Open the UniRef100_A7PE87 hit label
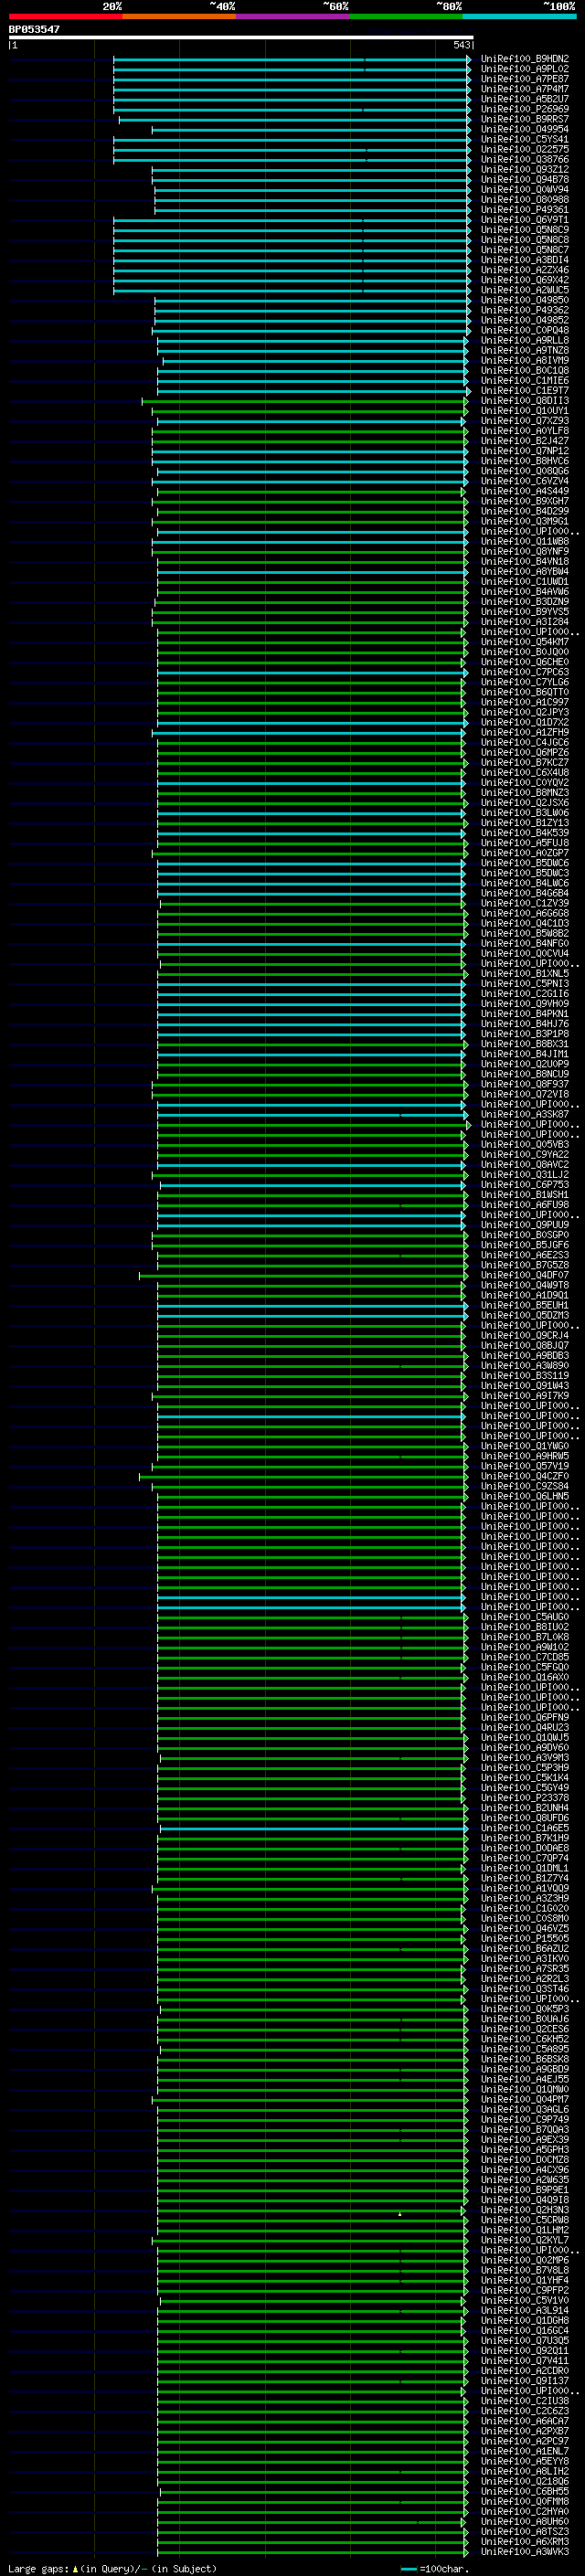This screenshot has height=2576, width=585. point(524,79)
